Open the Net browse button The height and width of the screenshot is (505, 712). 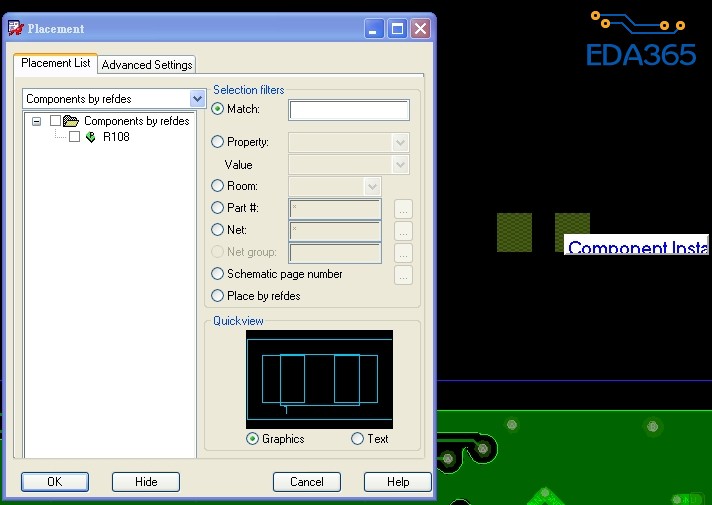pos(403,231)
